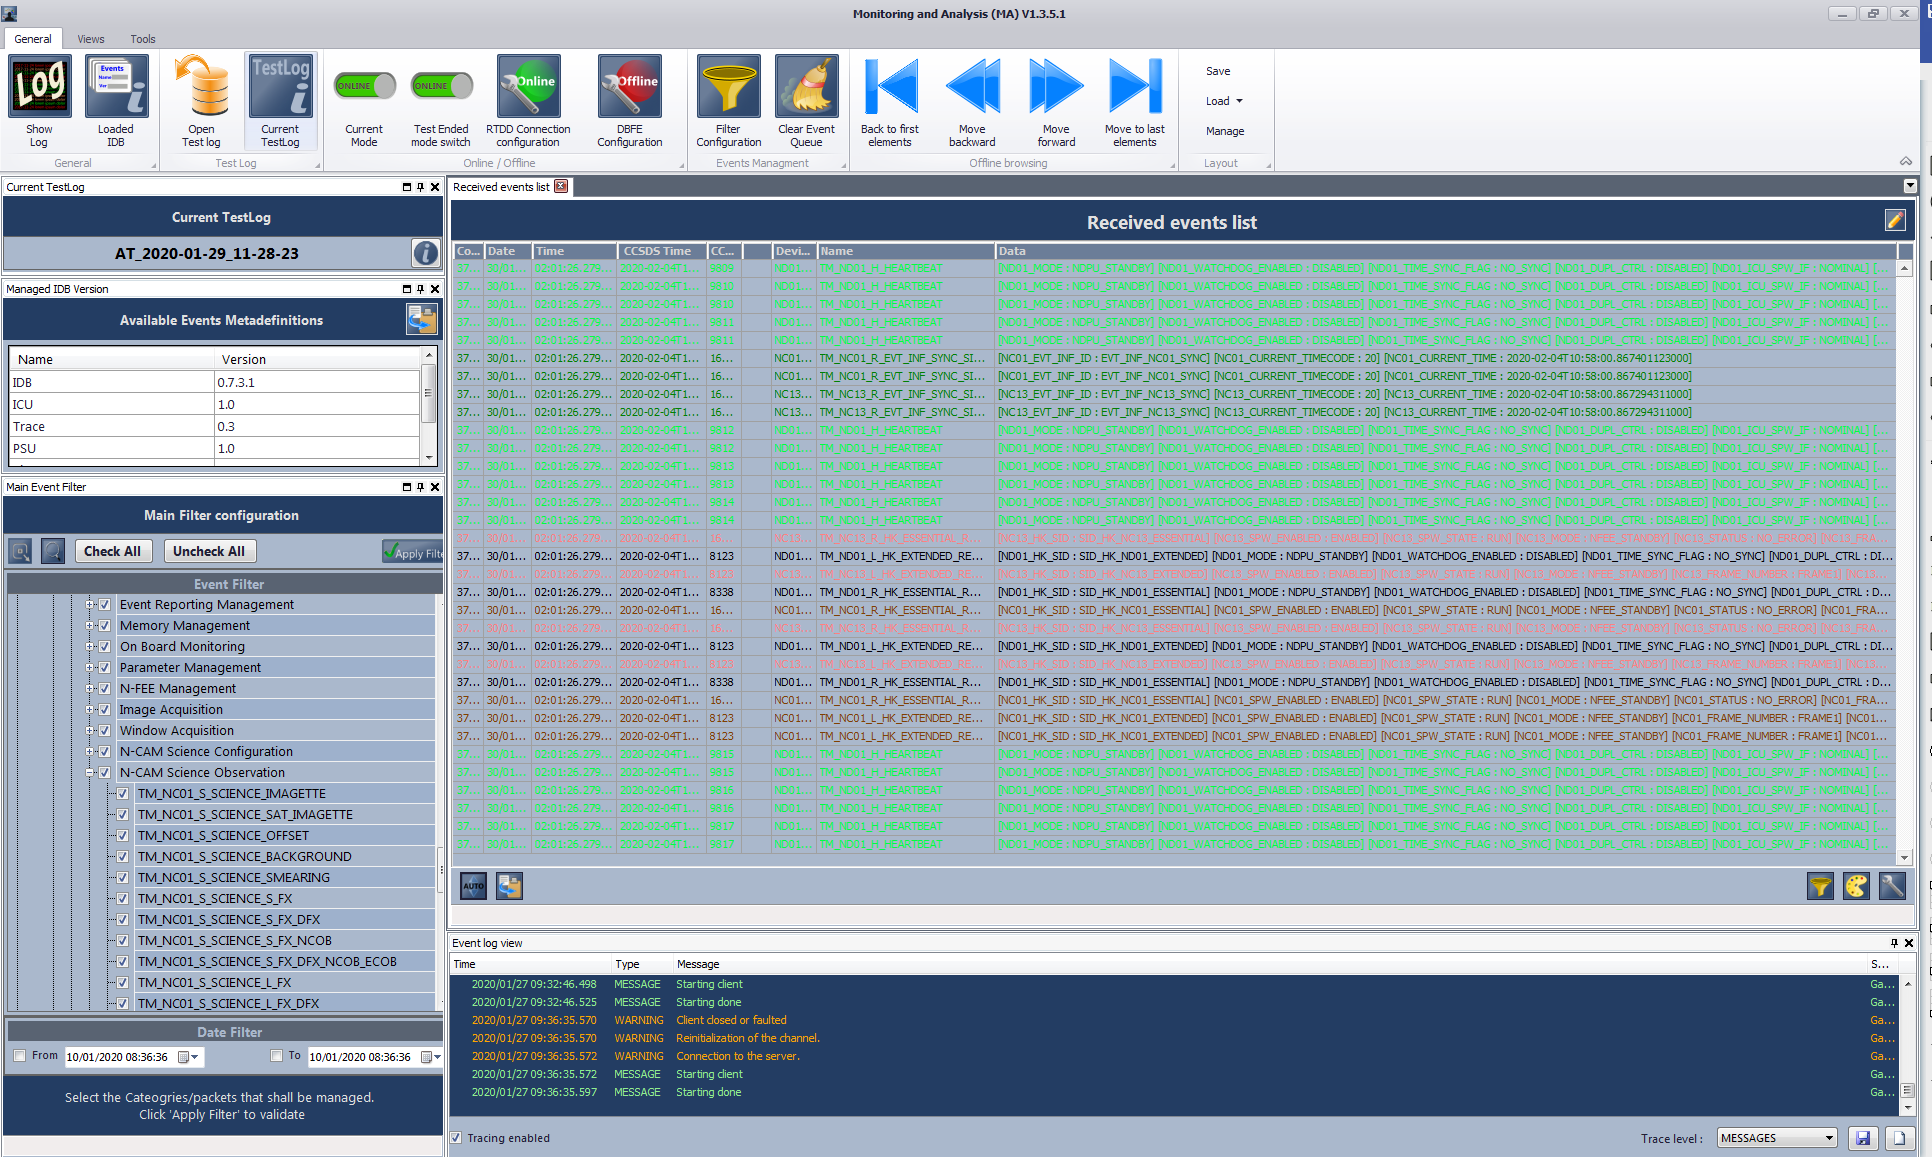Enable the From date filter checkbox
This screenshot has height=1157, width=1932.
(19, 1055)
